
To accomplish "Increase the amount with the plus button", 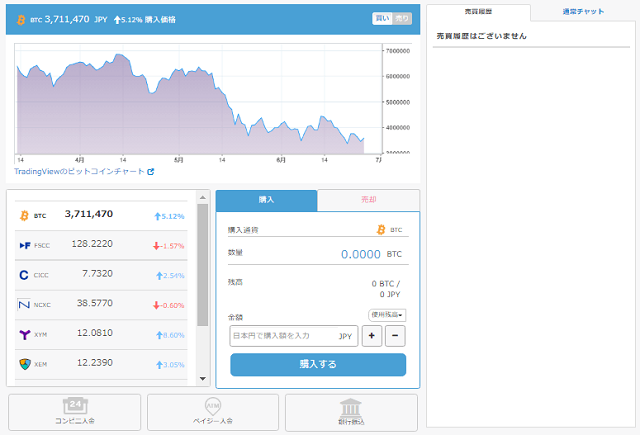I will (x=371, y=337).
